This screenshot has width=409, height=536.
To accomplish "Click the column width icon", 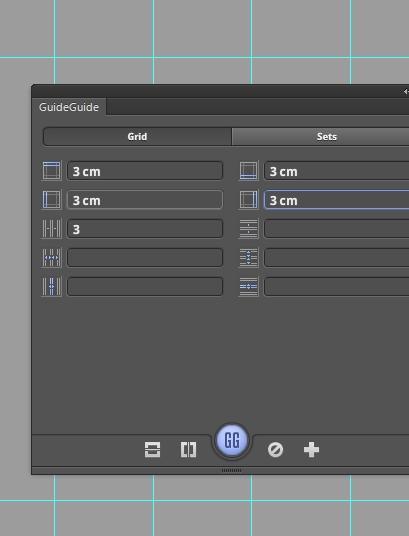I will point(52,257).
